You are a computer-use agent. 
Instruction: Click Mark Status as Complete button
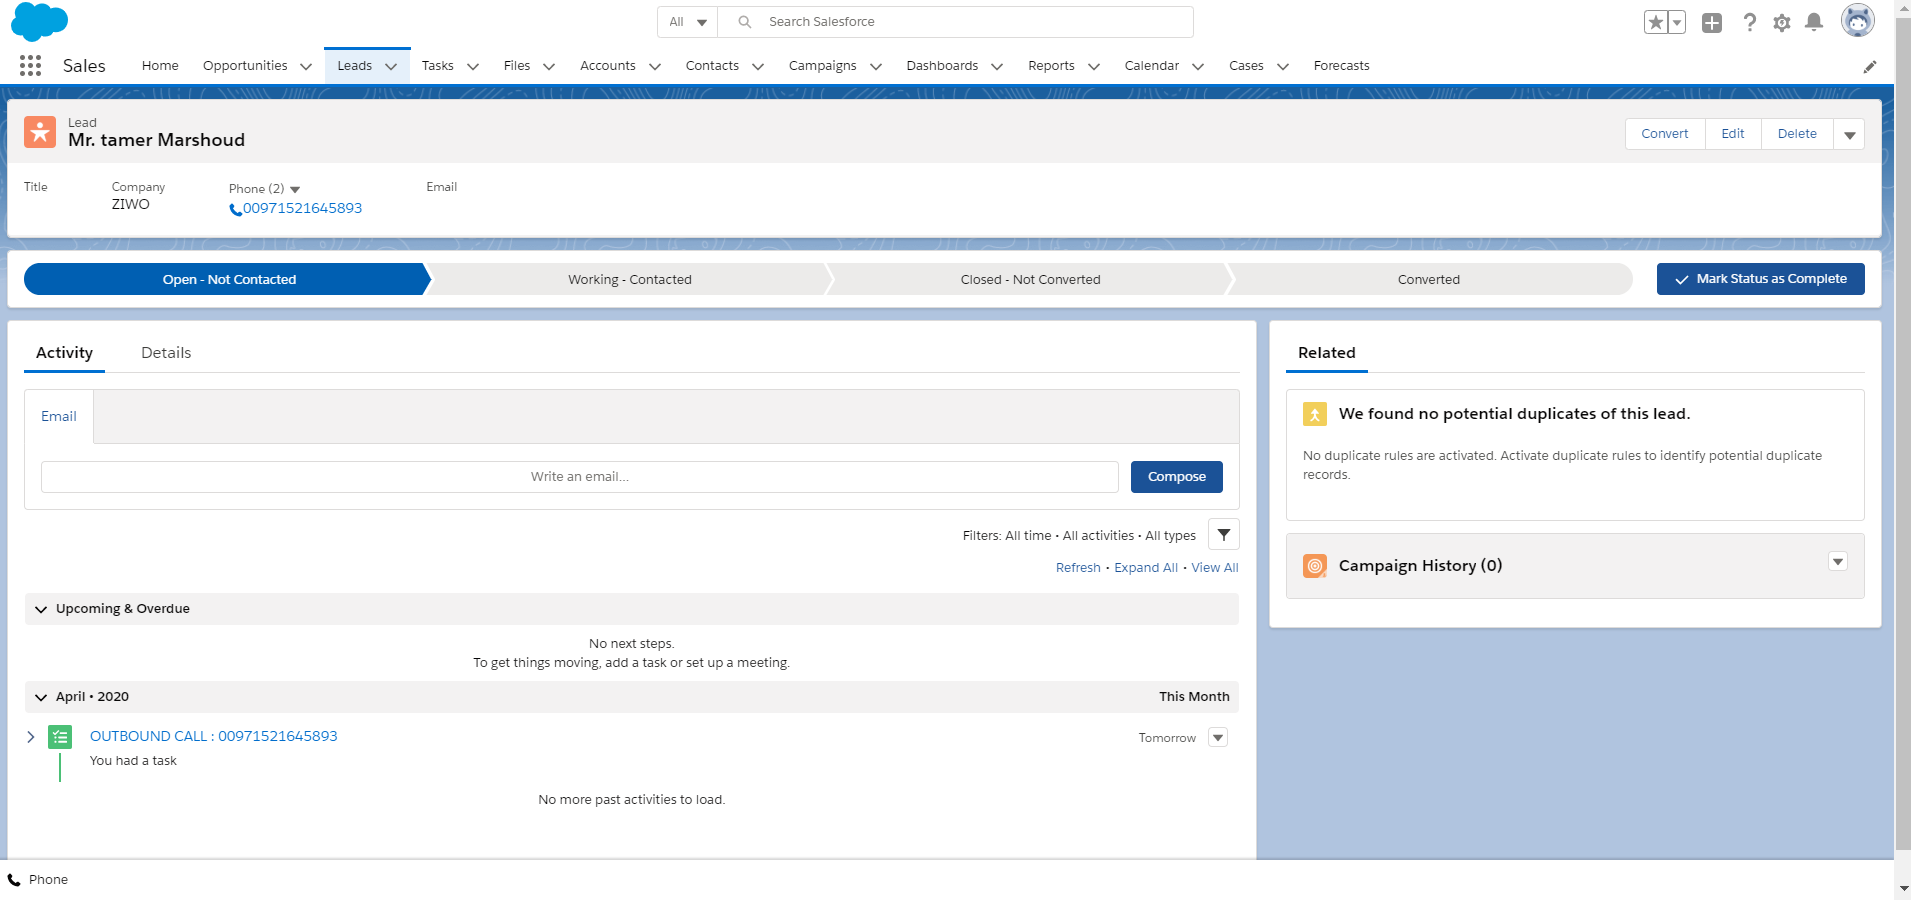1760,279
